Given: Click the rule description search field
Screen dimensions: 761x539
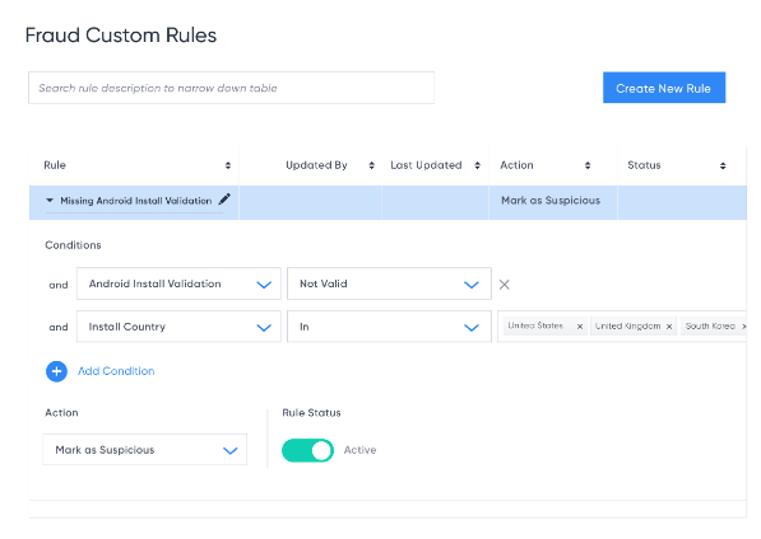Looking at the screenshot, I should pos(231,88).
